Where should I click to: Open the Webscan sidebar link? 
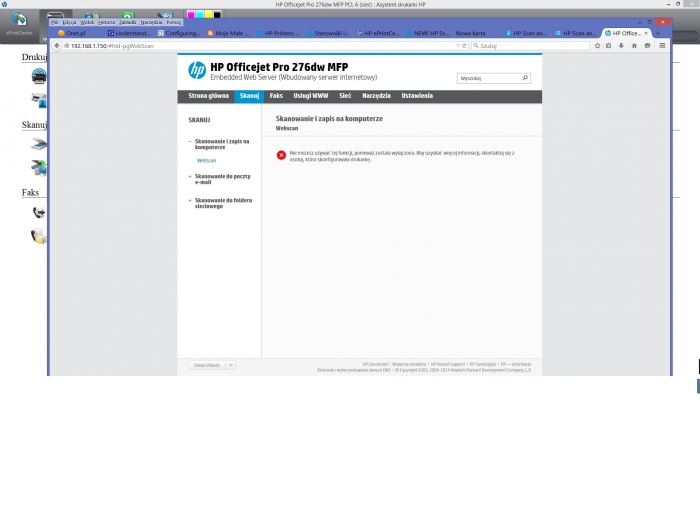(206, 161)
